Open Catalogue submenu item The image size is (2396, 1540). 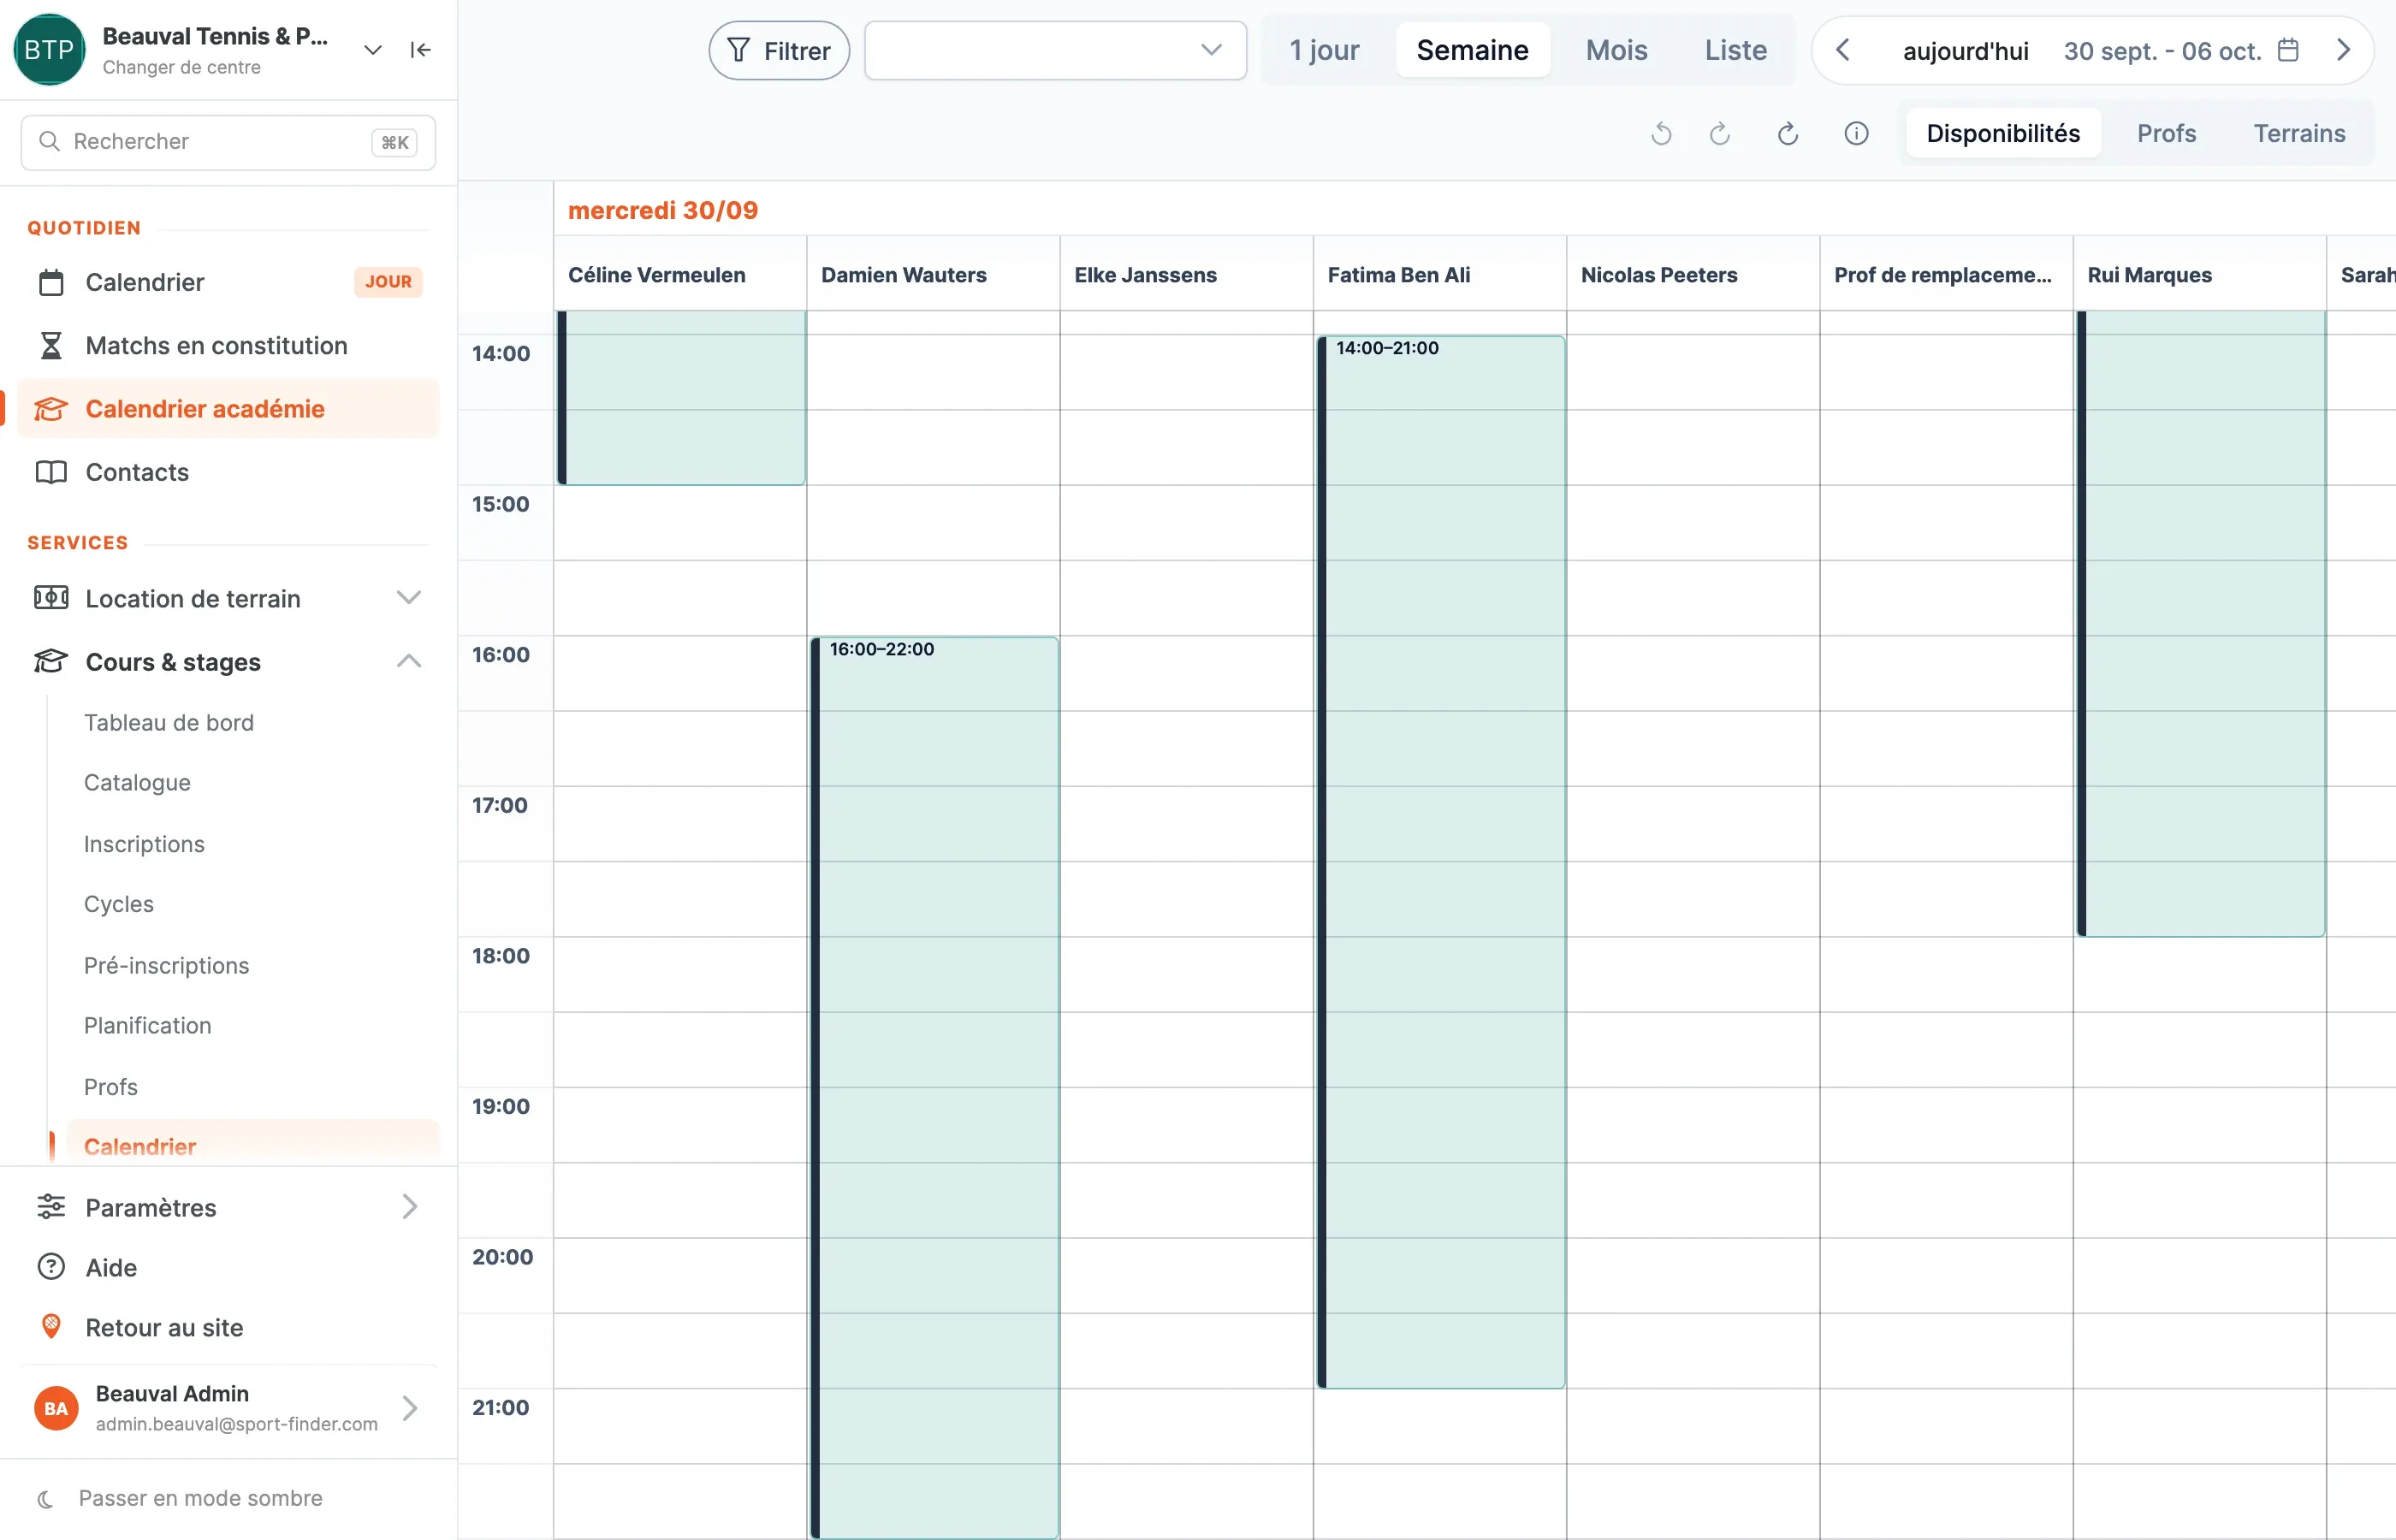[137, 783]
